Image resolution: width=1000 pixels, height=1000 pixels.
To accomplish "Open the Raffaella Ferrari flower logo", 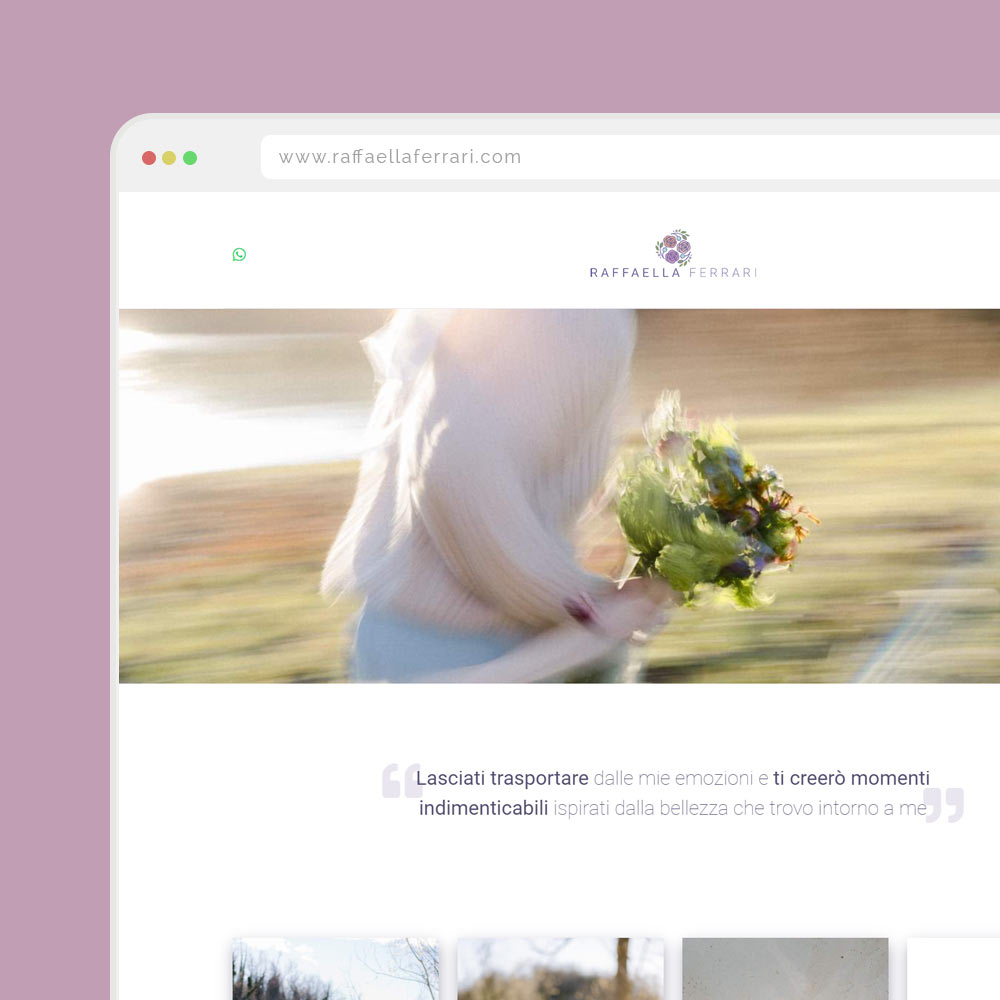I will pos(673,254).
